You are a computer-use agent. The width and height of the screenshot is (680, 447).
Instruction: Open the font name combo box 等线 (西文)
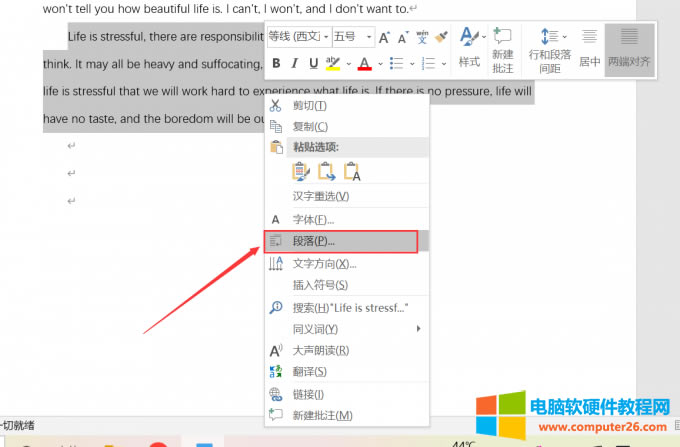[x=299, y=37]
